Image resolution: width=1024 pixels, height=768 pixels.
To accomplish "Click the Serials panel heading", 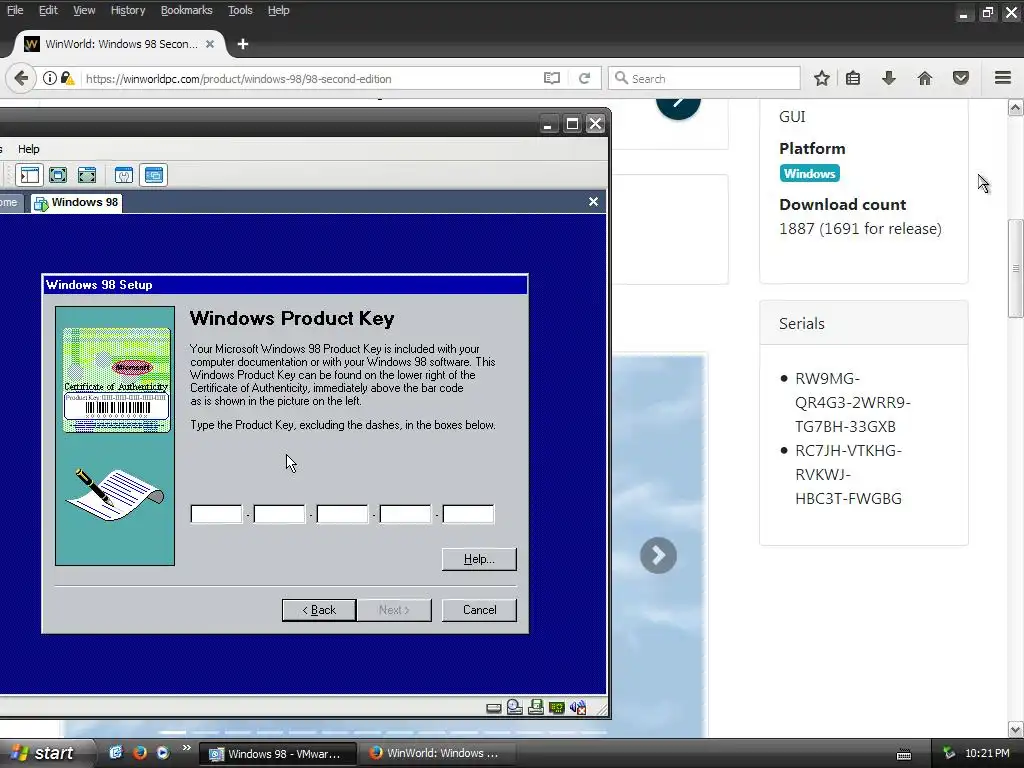I will coord(801,323).
